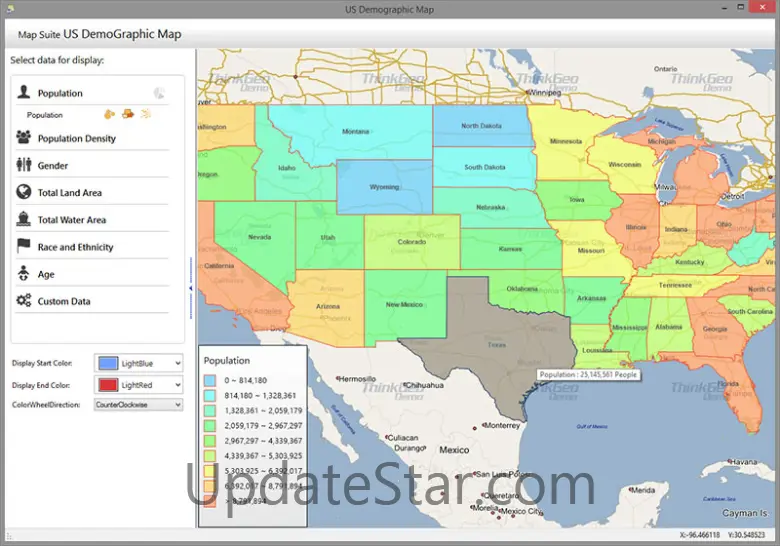
Task: Select the value circle map style icon
Action: (109, 114)
